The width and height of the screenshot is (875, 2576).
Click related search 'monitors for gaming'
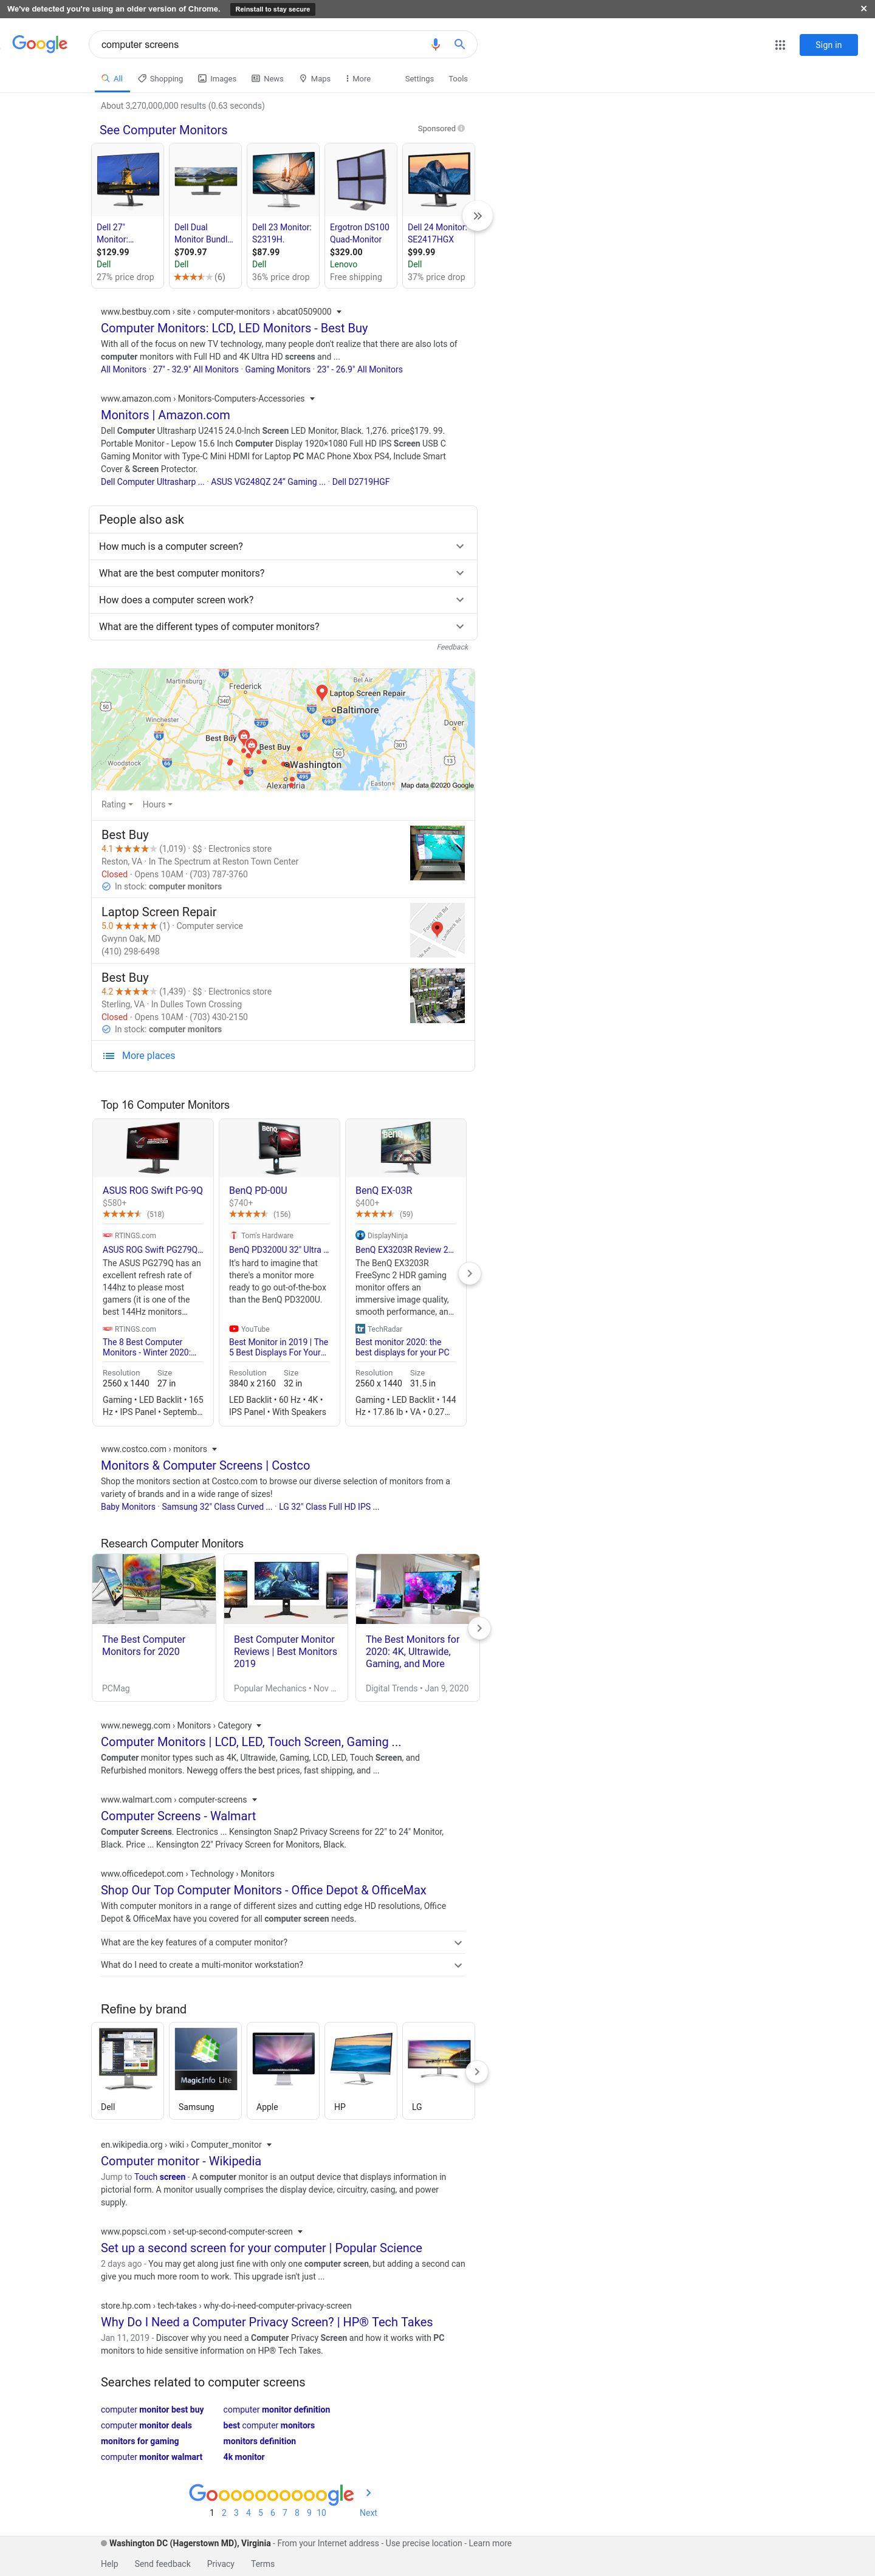(140, 2441)
